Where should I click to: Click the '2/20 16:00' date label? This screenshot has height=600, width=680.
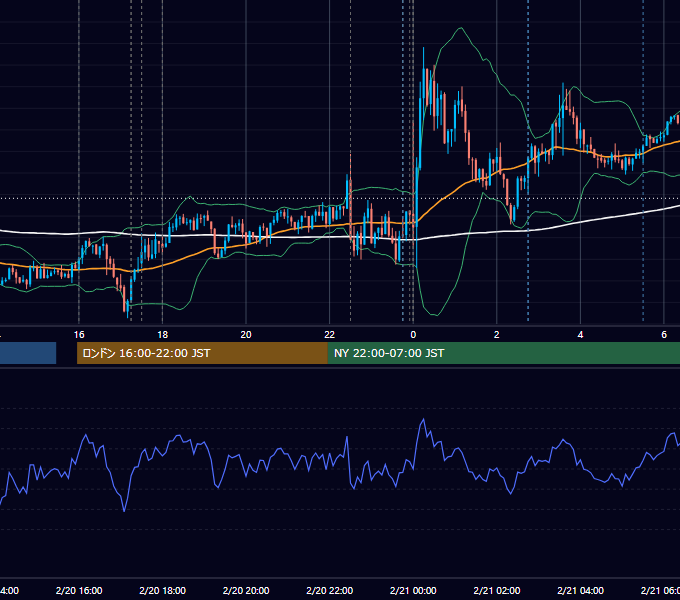pos(79,590)
